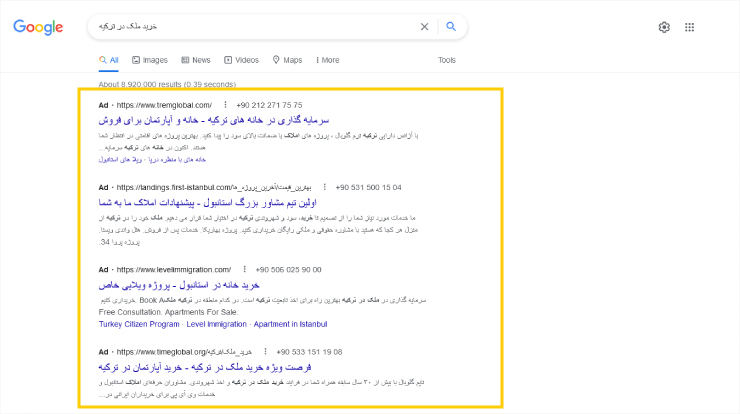This screenshot has height=414, width=740.
Task: Open three-dot menu beside the first-istanbul.com ad
Action: click(325, 187)
